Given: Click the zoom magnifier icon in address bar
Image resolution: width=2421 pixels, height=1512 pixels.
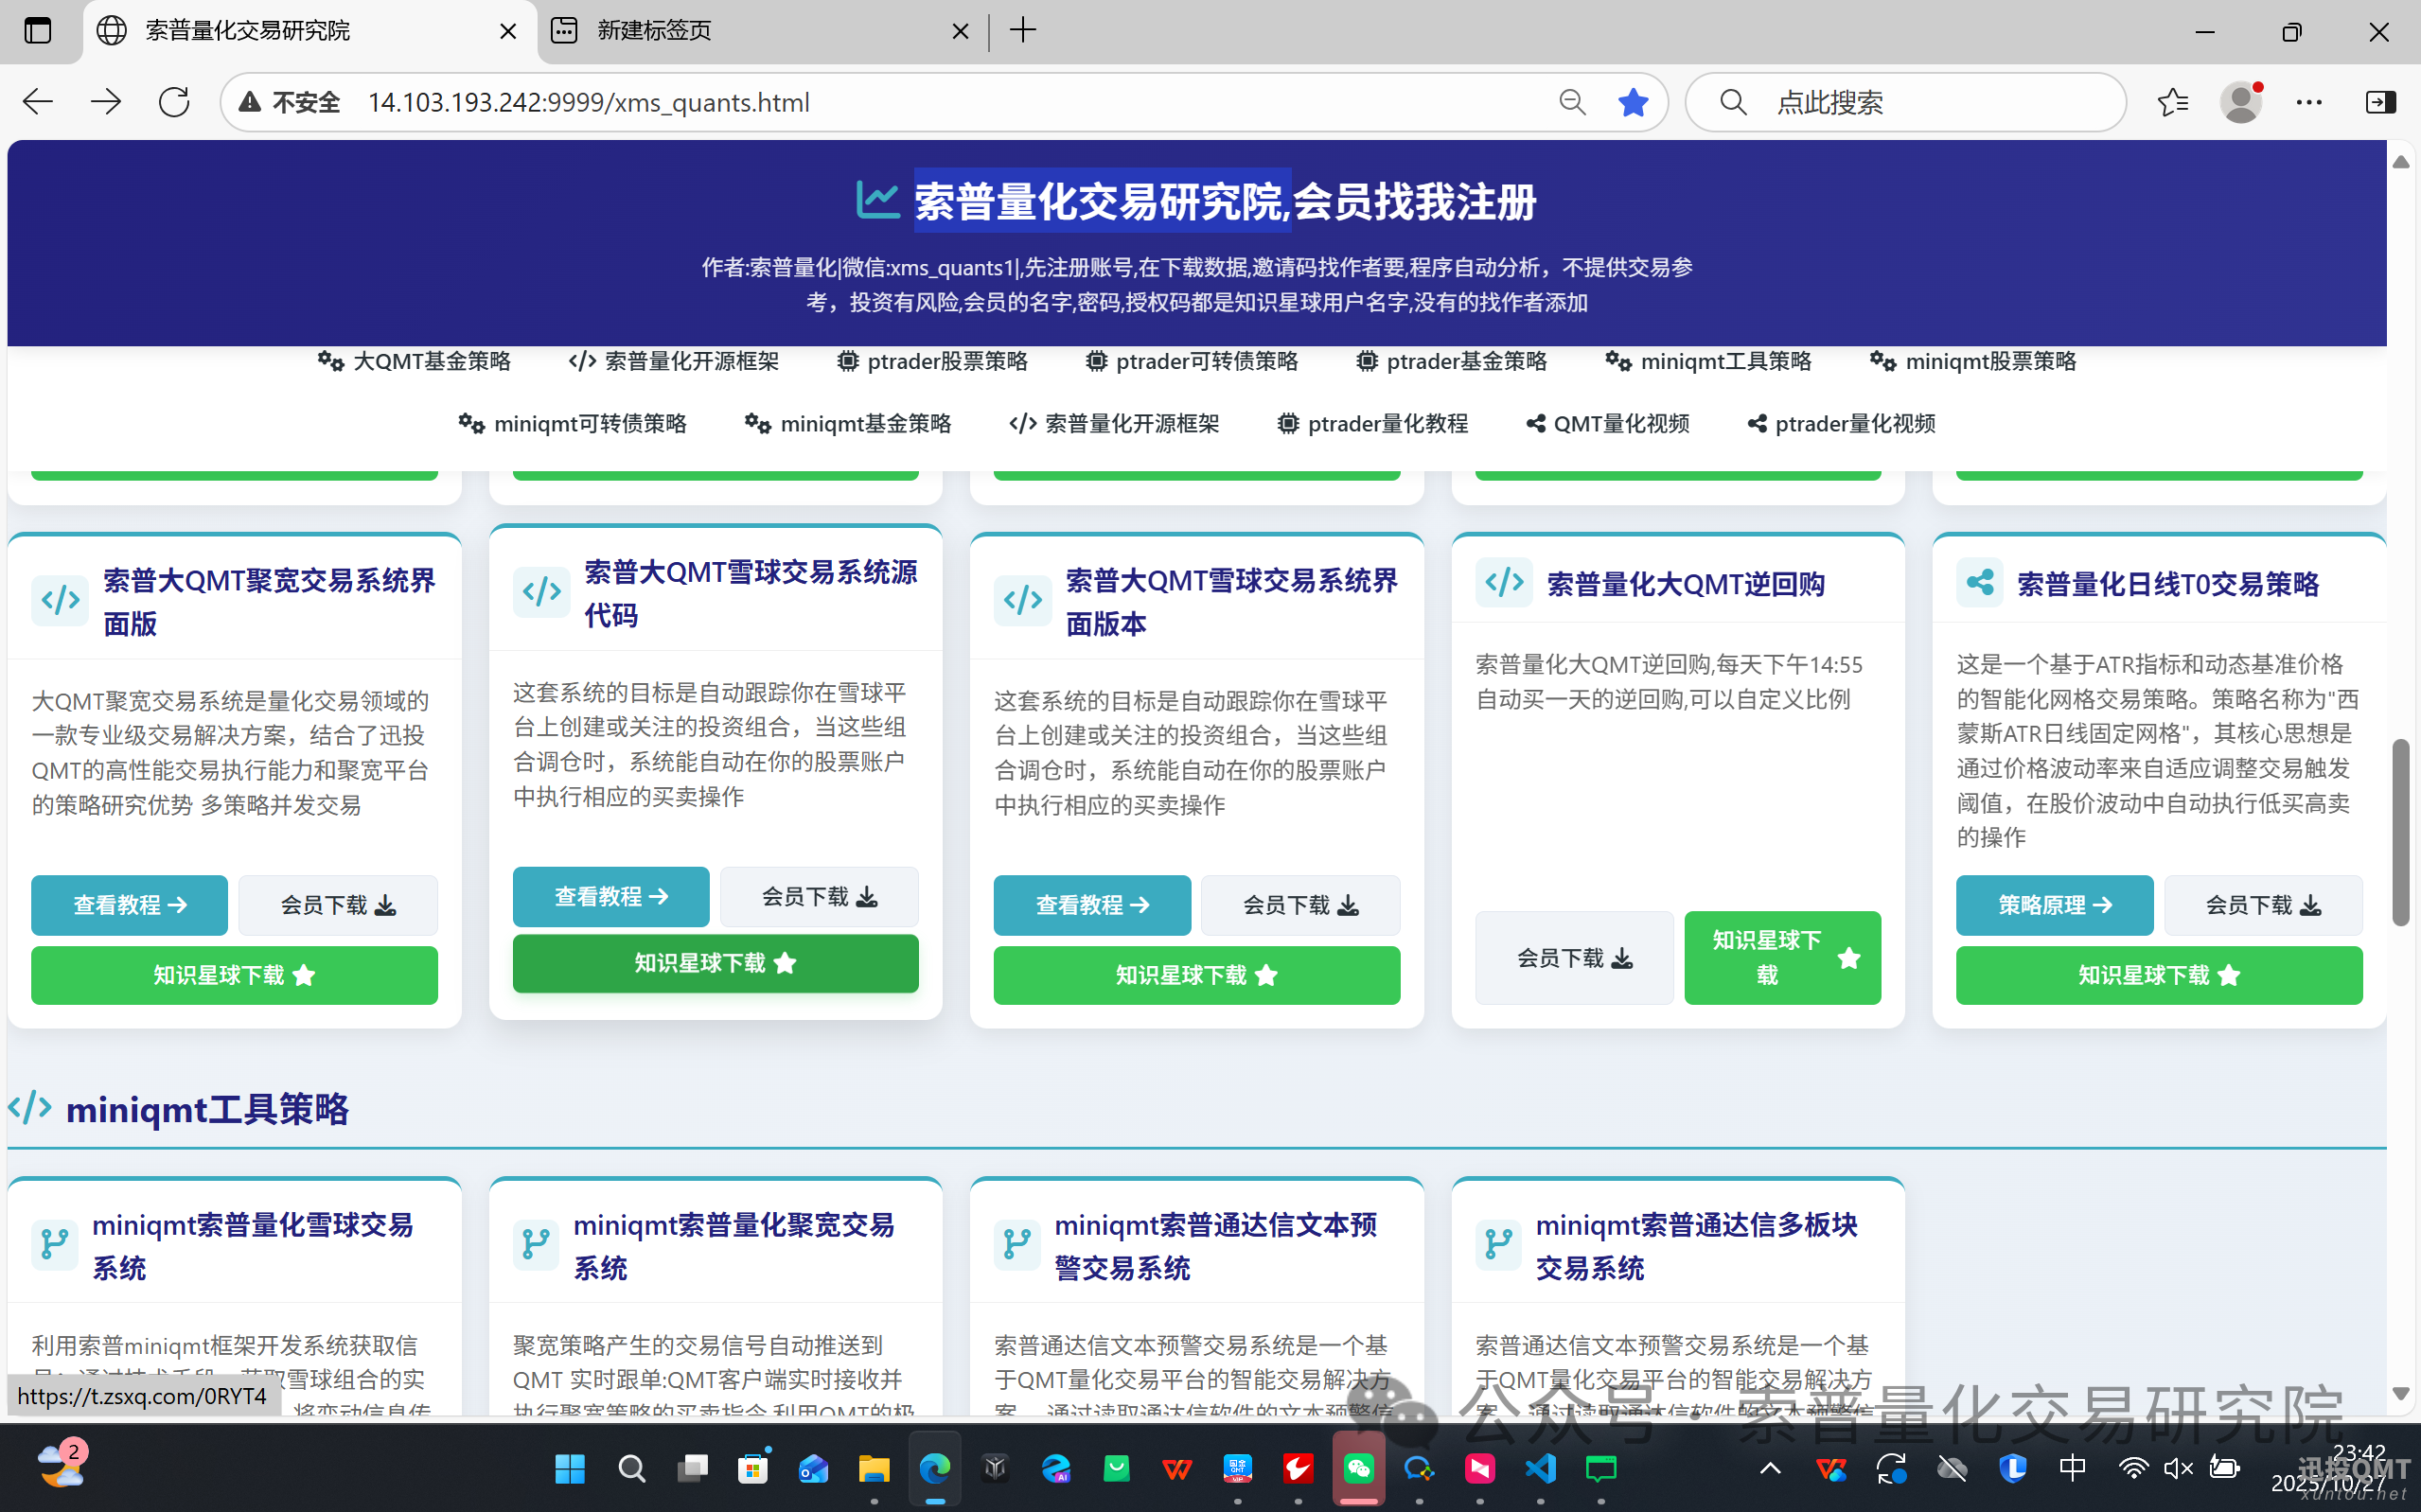Looking at the screenshot, I should 1572,102.
